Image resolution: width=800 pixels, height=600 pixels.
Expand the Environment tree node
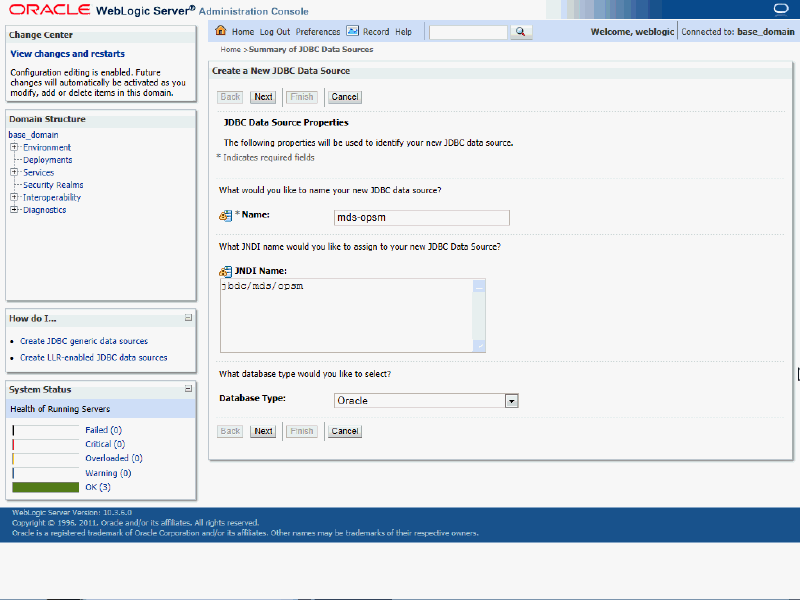(x=14, y=147)
